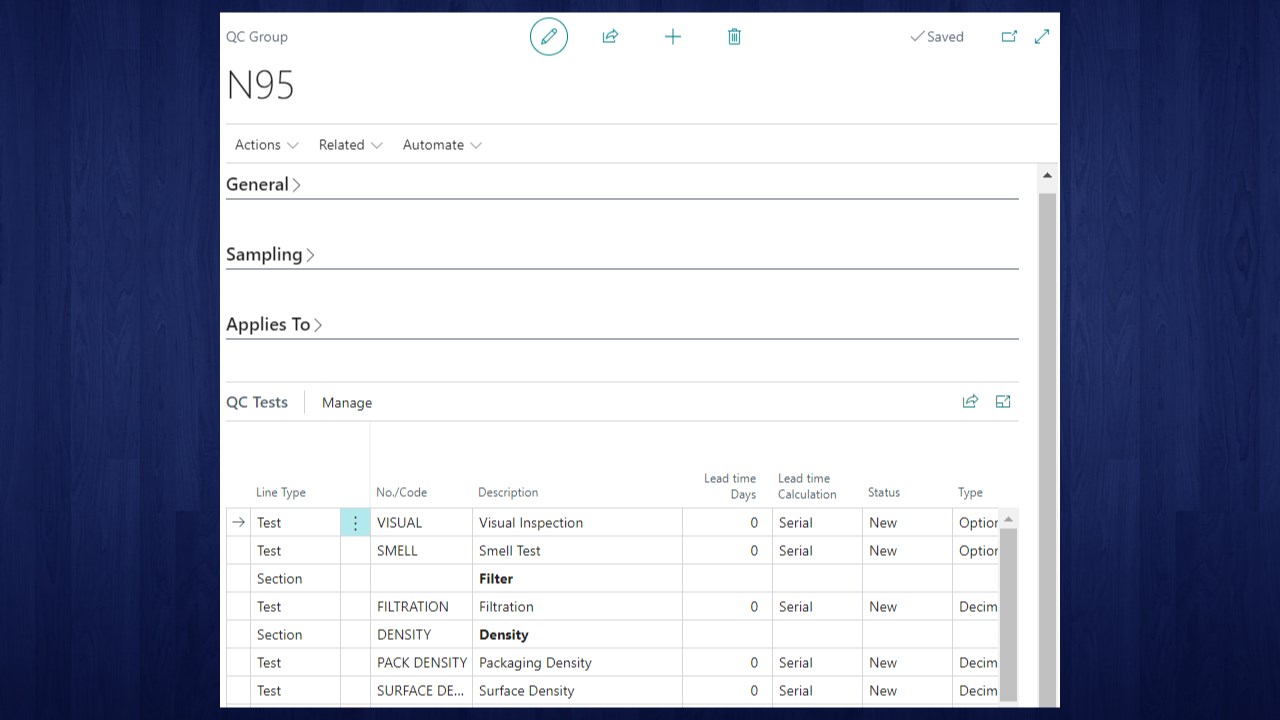The width and height of the screenshot is (1280, 720).
Task: Select the SMELL code cell
Action: coord(421,551)
